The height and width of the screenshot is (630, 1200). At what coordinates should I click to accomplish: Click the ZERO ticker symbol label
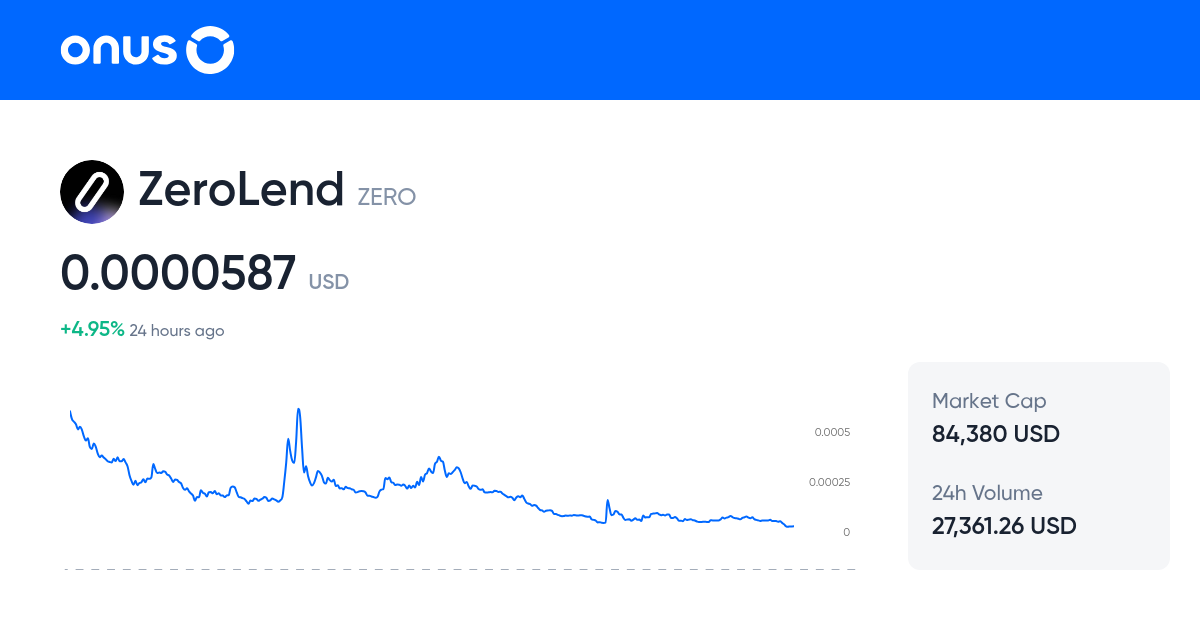point(387,197)
